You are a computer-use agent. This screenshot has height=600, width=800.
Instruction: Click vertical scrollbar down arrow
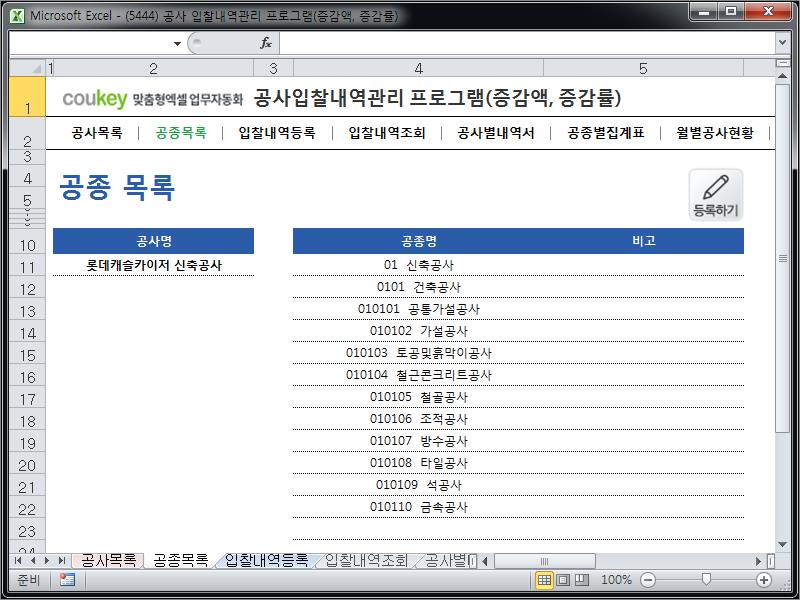[x=782, y=545]
